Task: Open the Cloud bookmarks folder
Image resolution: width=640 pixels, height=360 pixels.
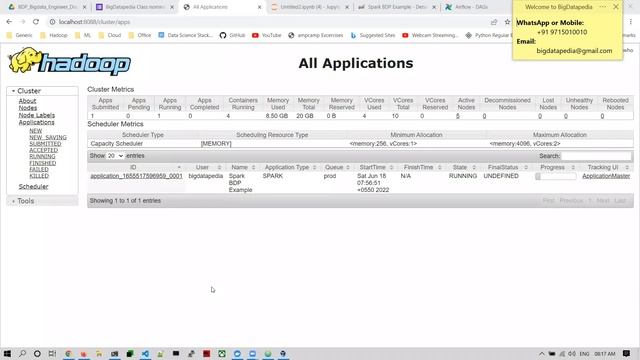Action: 109,36
